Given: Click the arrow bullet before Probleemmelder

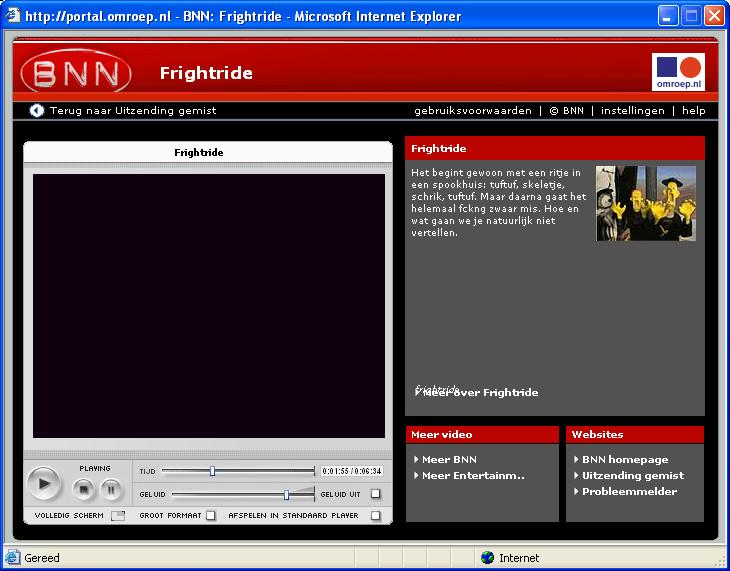Looking at the screenshot, I should pyautogui.click(x=576, y=491).
